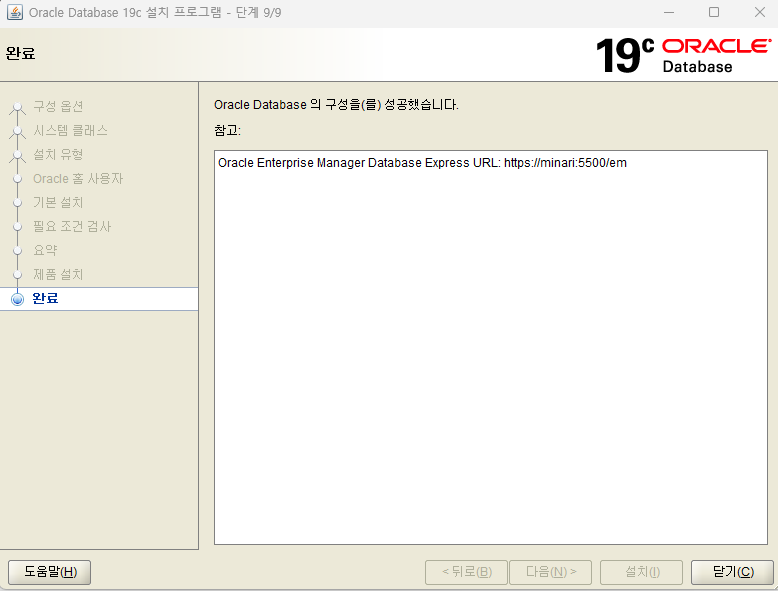Click the disabled 설치(I) install button
This screenshot has height=591, width=778.
(x=641, y=572)
